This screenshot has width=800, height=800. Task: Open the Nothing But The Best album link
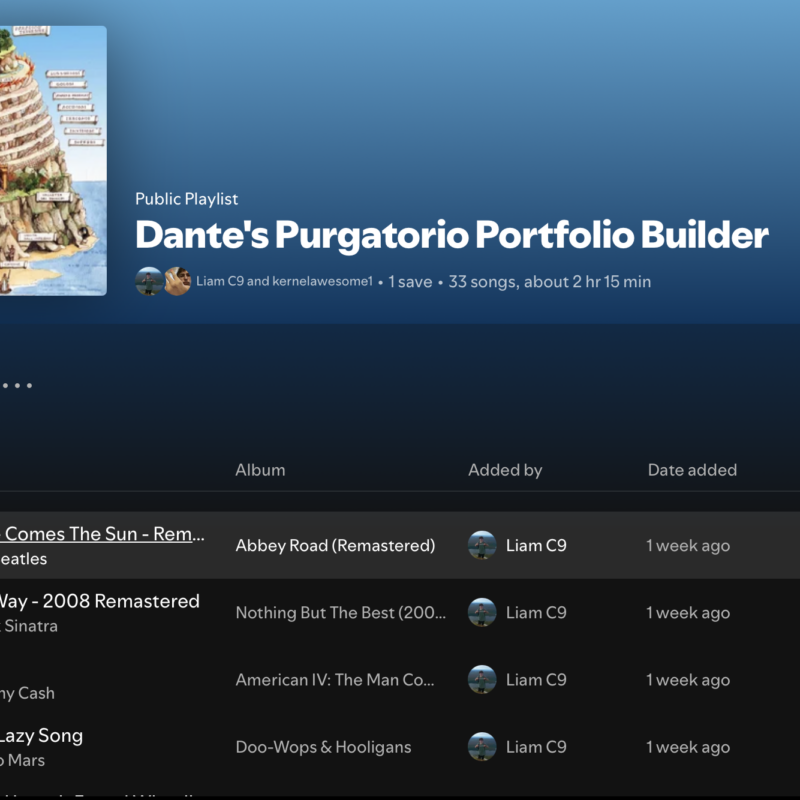click(x=340, y=613)
